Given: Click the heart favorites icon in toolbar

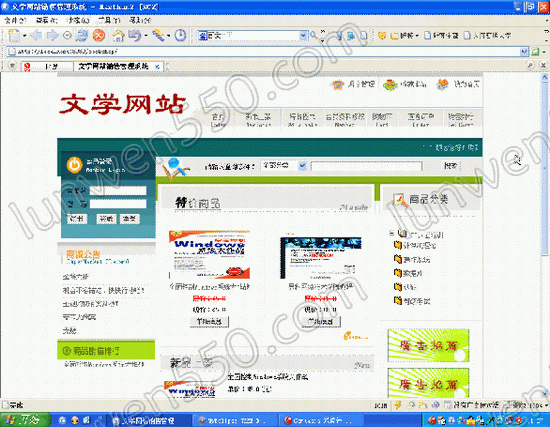Looking at the screenshot, I should pyautogui.click(x=382, y=35).
